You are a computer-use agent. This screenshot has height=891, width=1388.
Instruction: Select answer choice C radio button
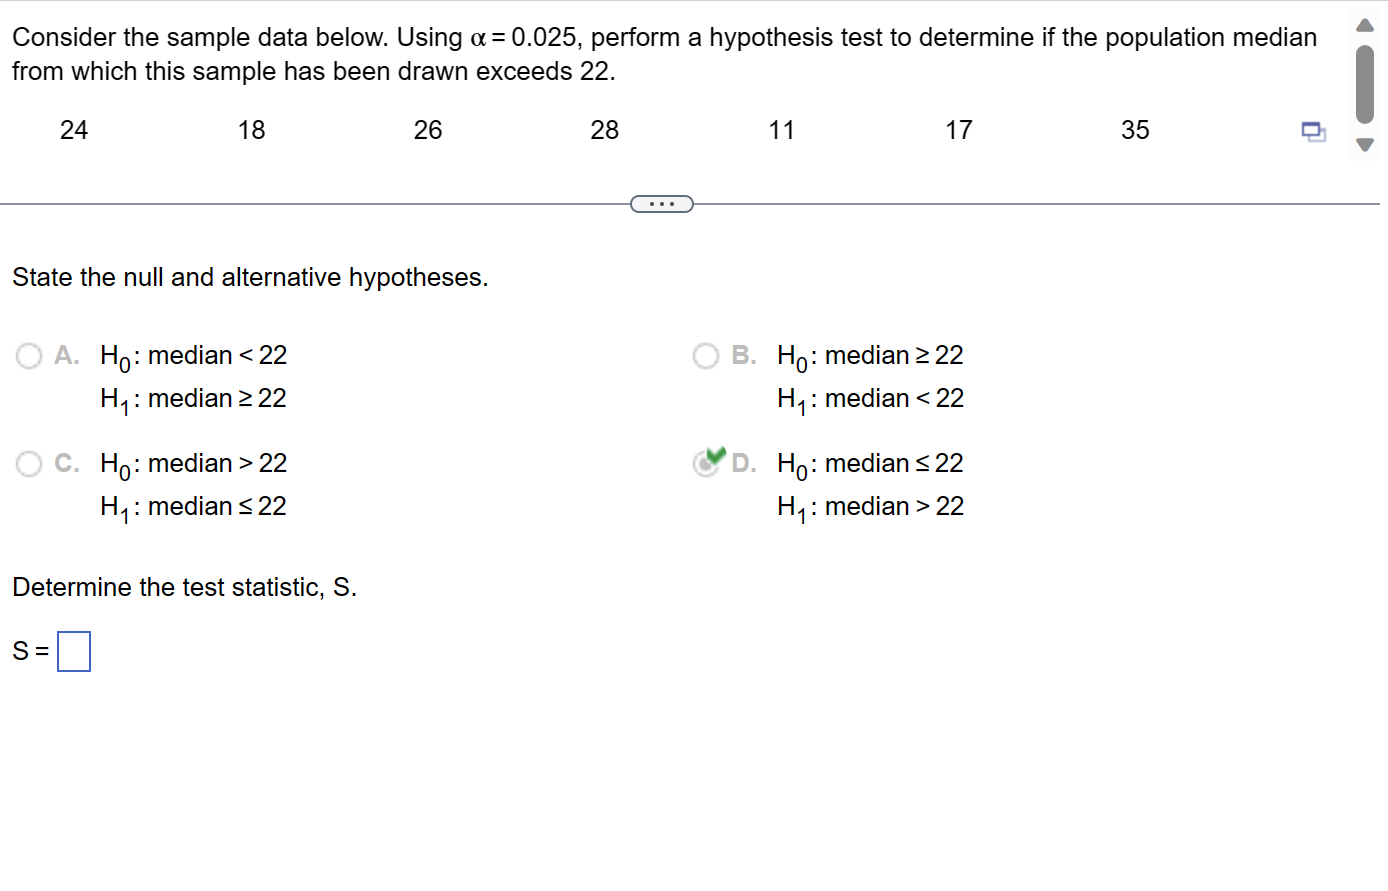tap(28, 464)
